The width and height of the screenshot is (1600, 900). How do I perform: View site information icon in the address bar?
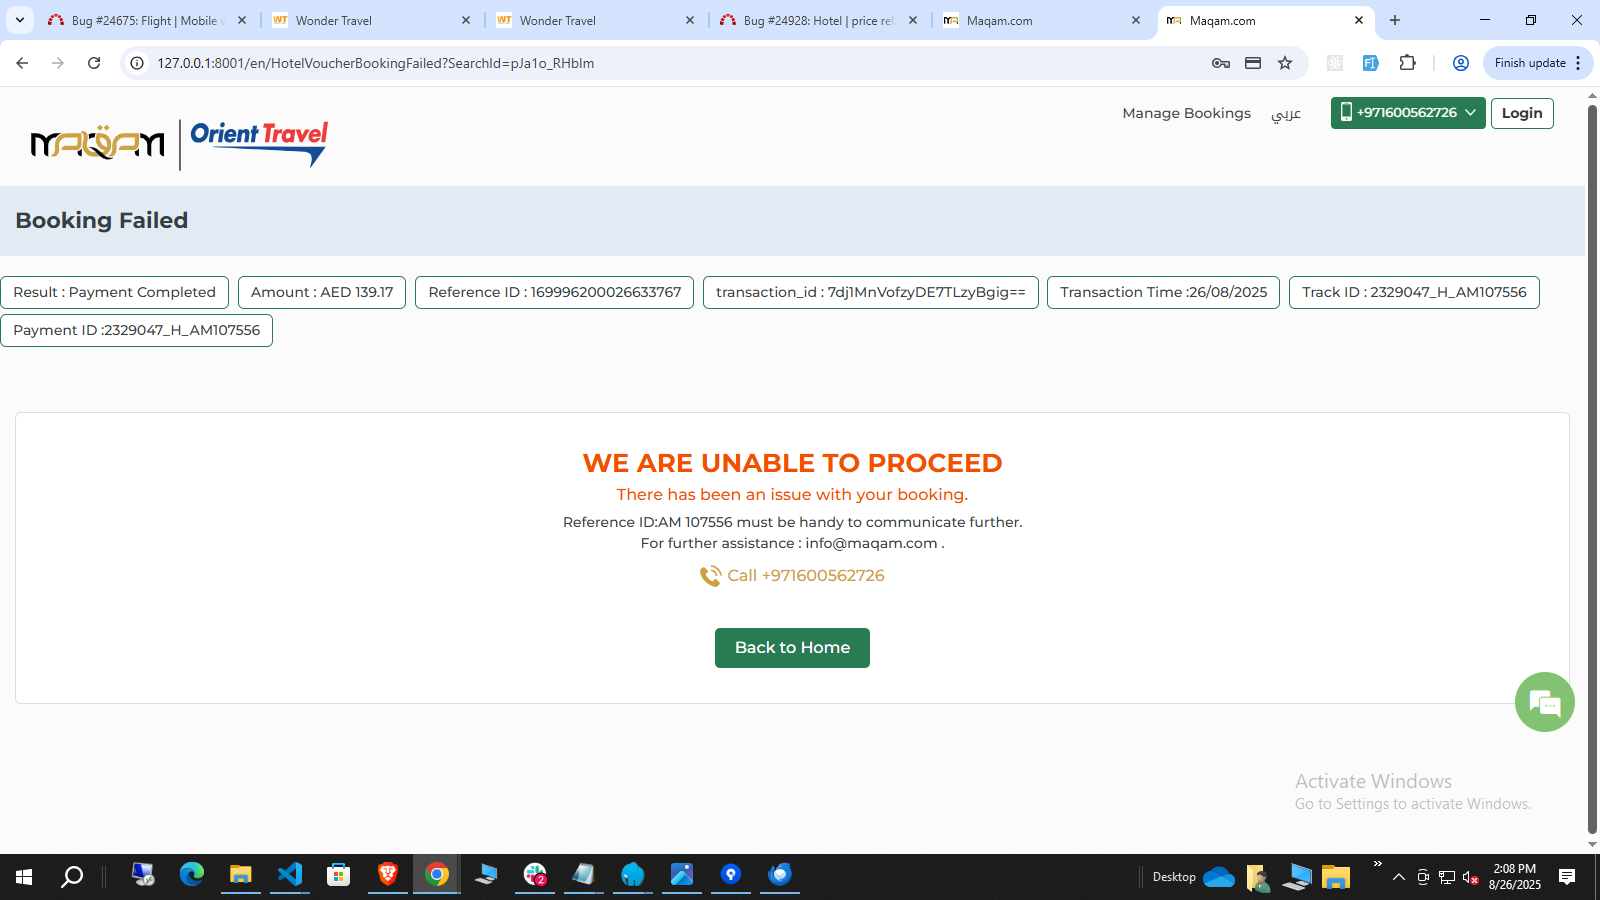tap(138, 63)
